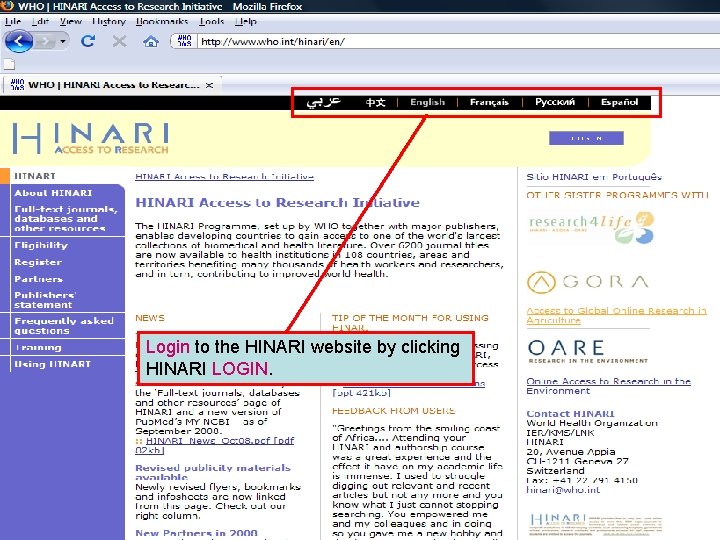720x540 pixels.
Task: Open the Help menu
Action: [246, 21]
